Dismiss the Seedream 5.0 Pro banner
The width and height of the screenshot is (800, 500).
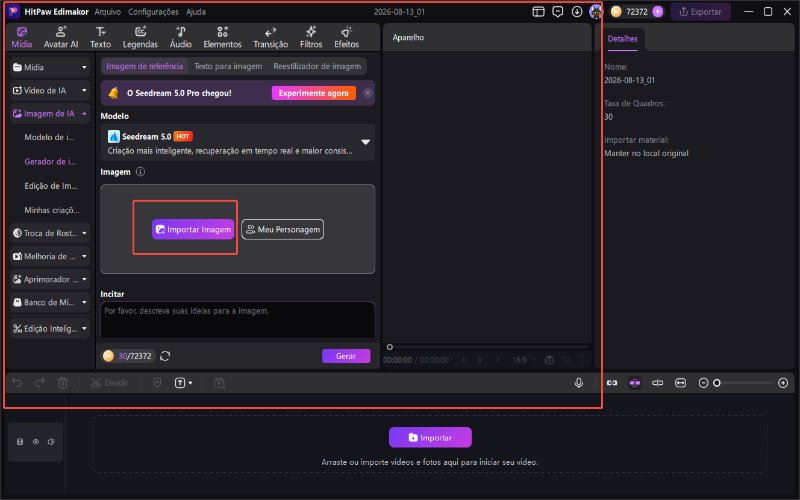point(367,93)
